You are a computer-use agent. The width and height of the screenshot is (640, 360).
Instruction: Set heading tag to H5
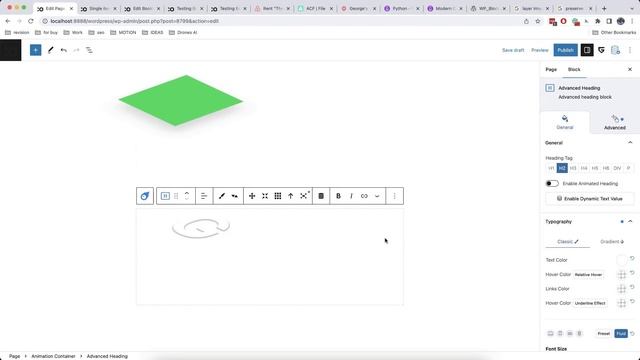(595, 168)
